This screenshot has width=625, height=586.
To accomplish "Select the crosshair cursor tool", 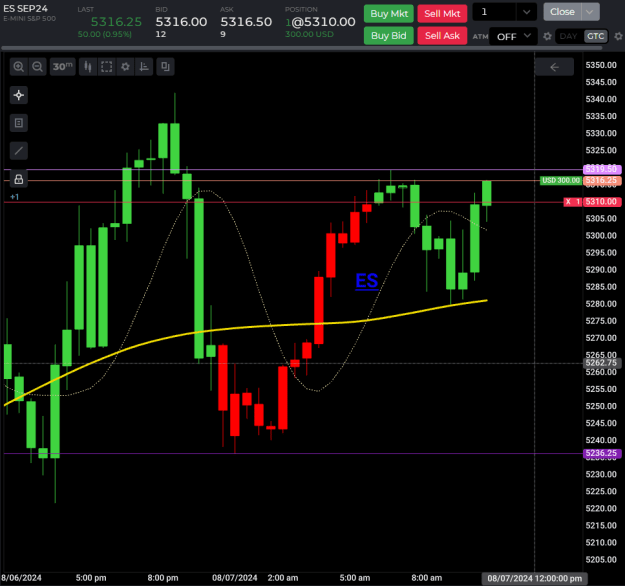I will 19,95.
